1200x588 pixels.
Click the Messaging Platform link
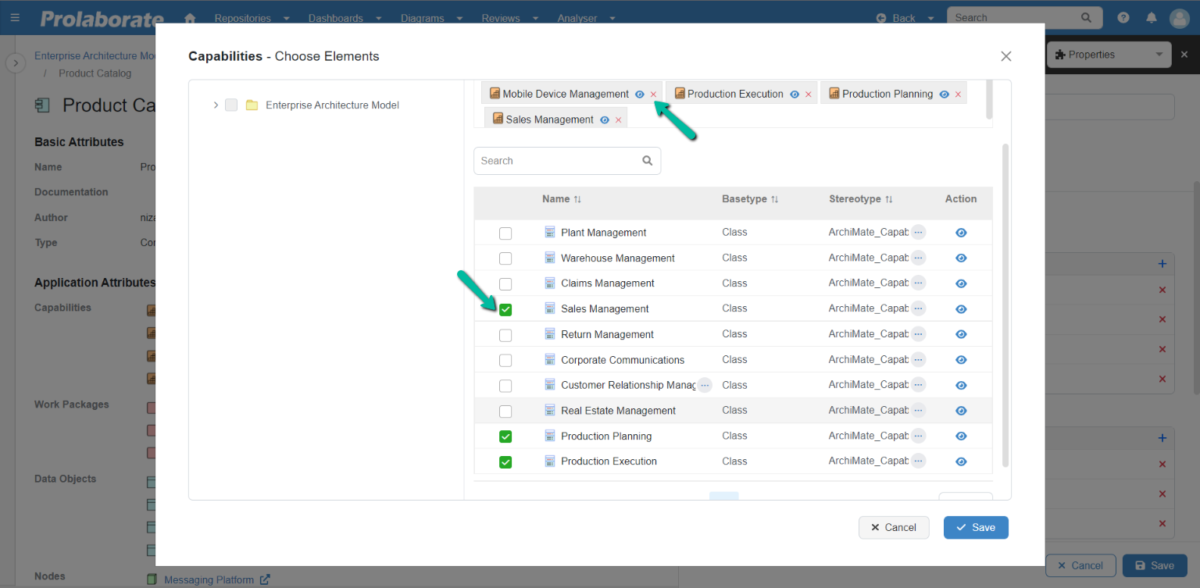pos(211,579)
